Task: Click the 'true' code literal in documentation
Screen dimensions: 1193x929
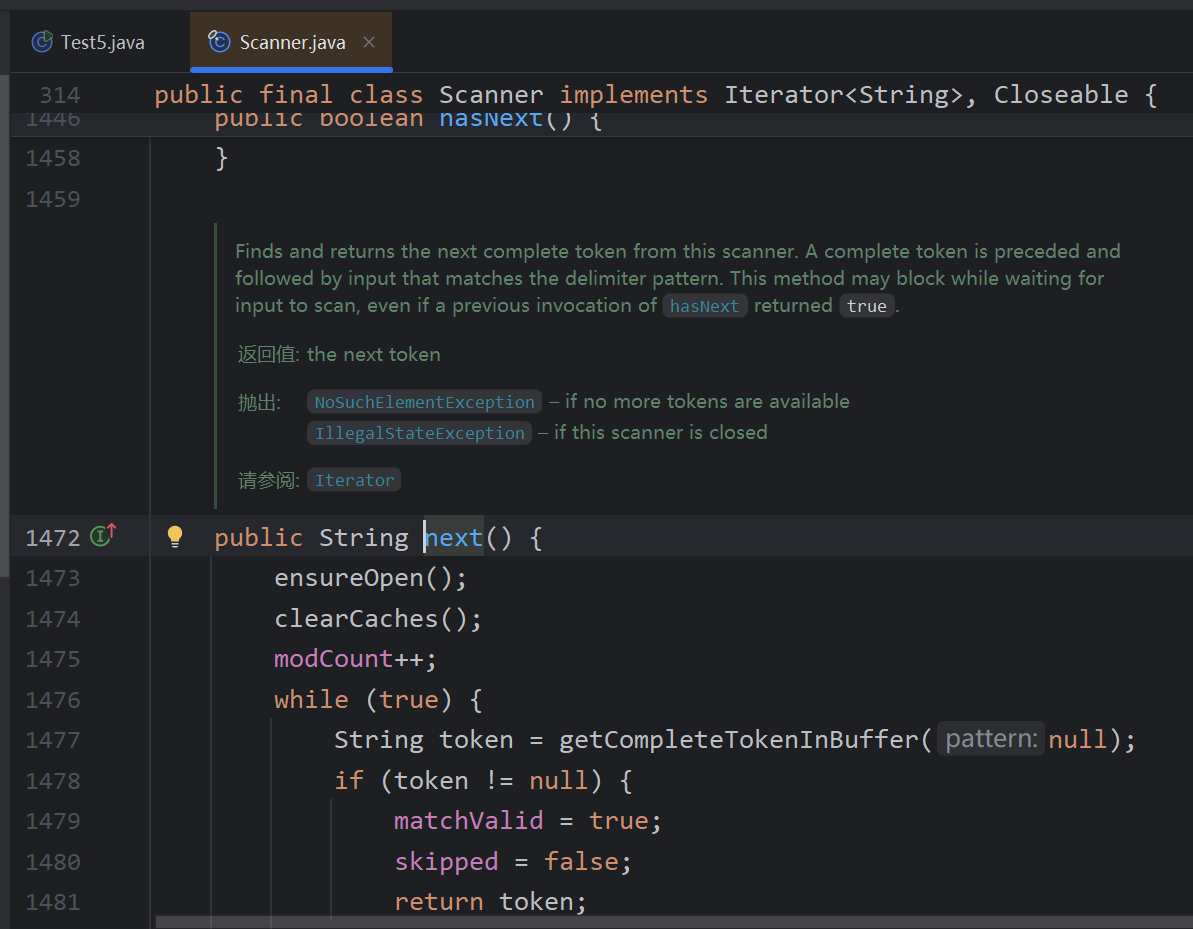Action: click(x=867, y=306)
